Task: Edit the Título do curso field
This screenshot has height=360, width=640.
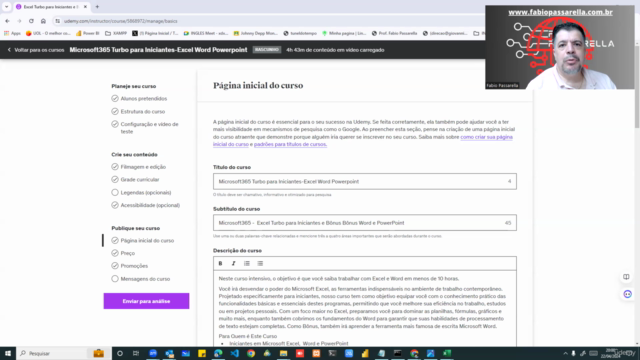Action: point(364,182)
